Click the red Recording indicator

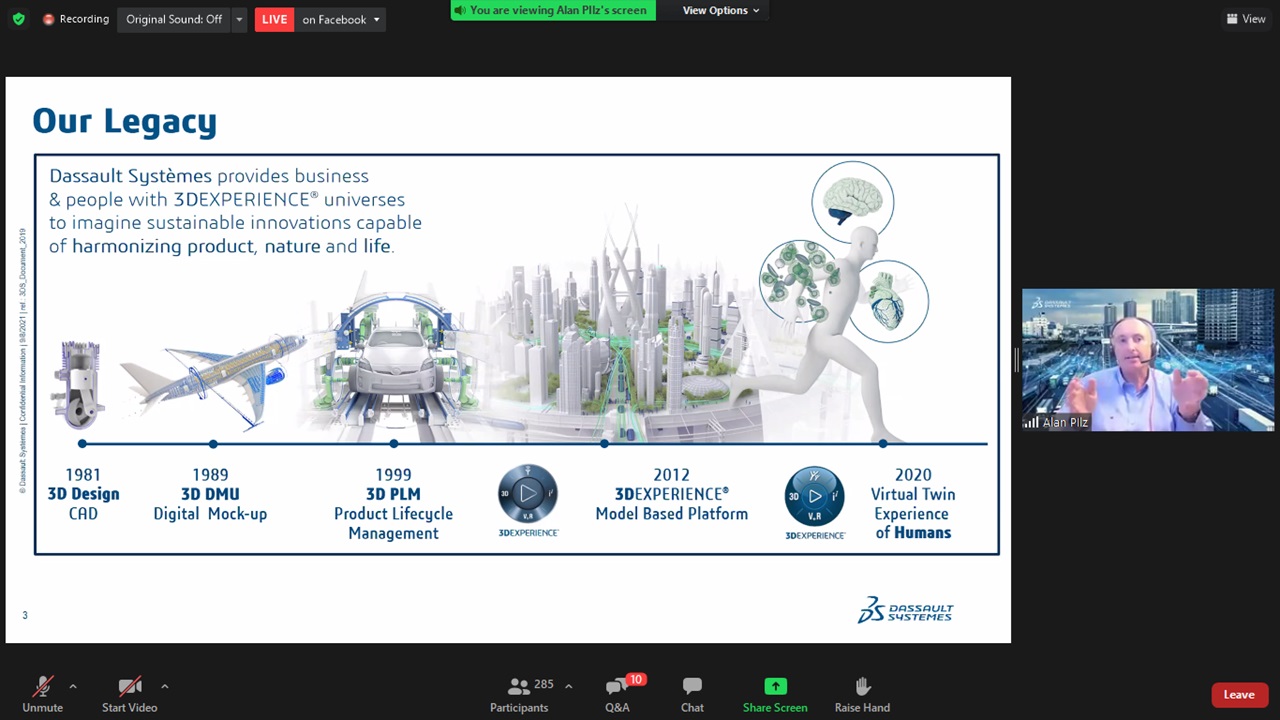pyautogui.click(x=76, y=19)
